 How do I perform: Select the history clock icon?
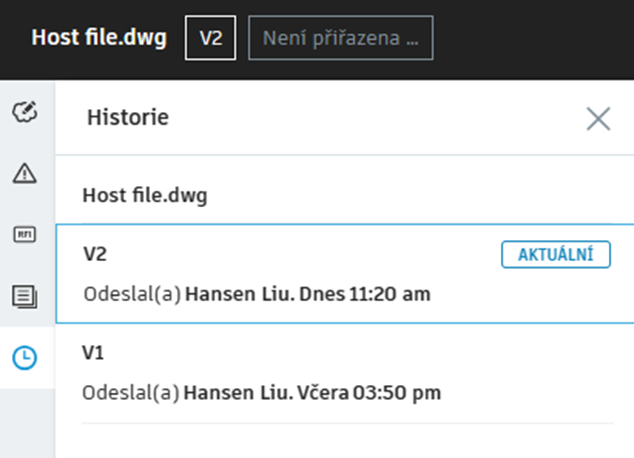click(x=25, y=357)
